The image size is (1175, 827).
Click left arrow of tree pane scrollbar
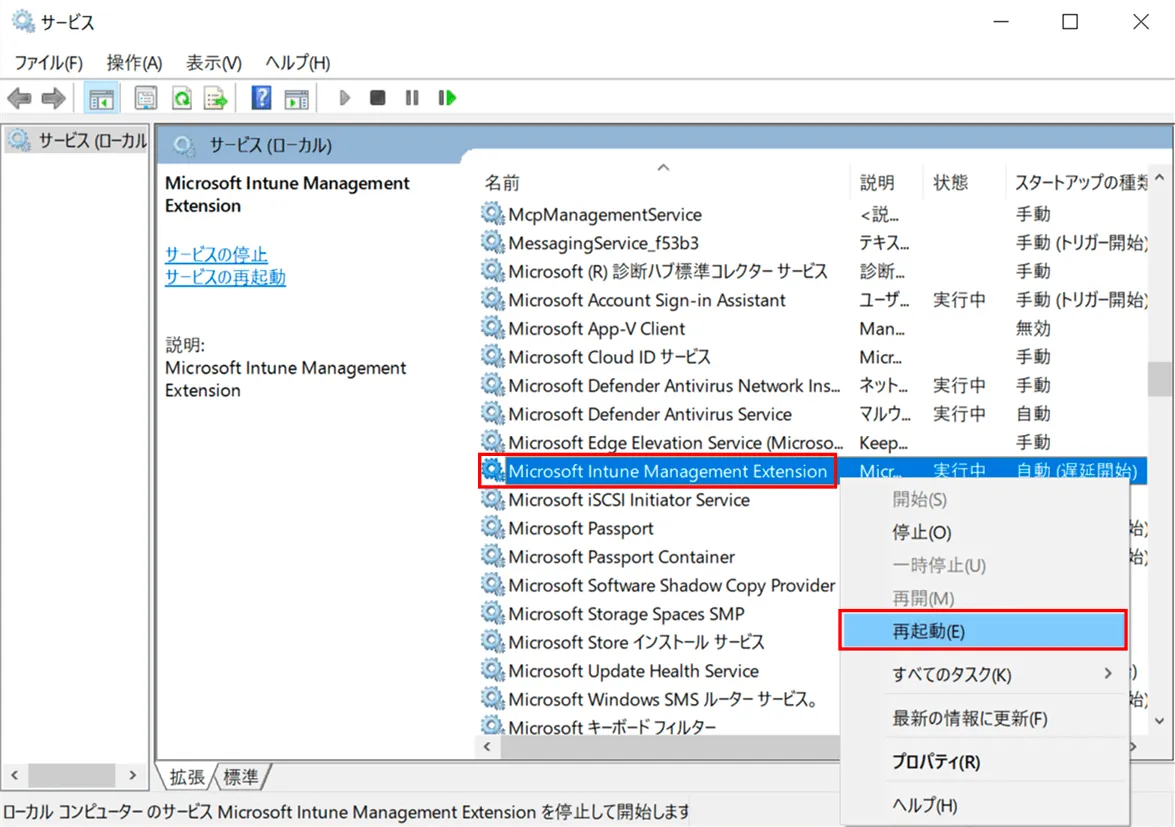coord(13,775)
